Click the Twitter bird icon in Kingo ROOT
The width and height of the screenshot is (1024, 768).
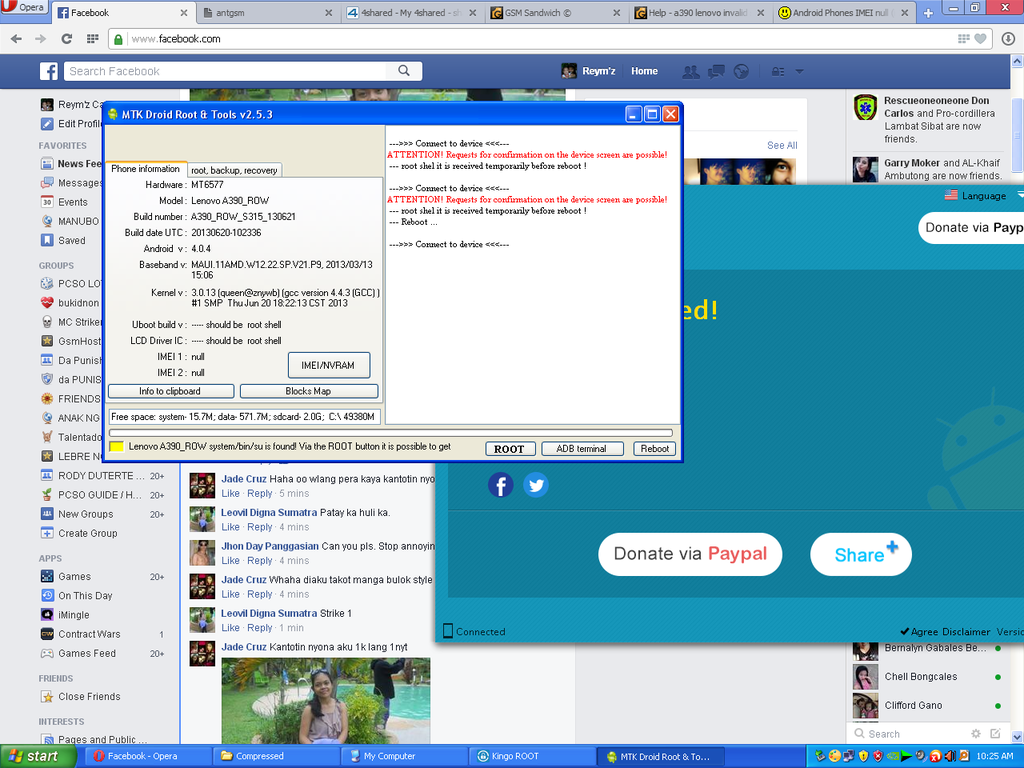click(536, 485)
